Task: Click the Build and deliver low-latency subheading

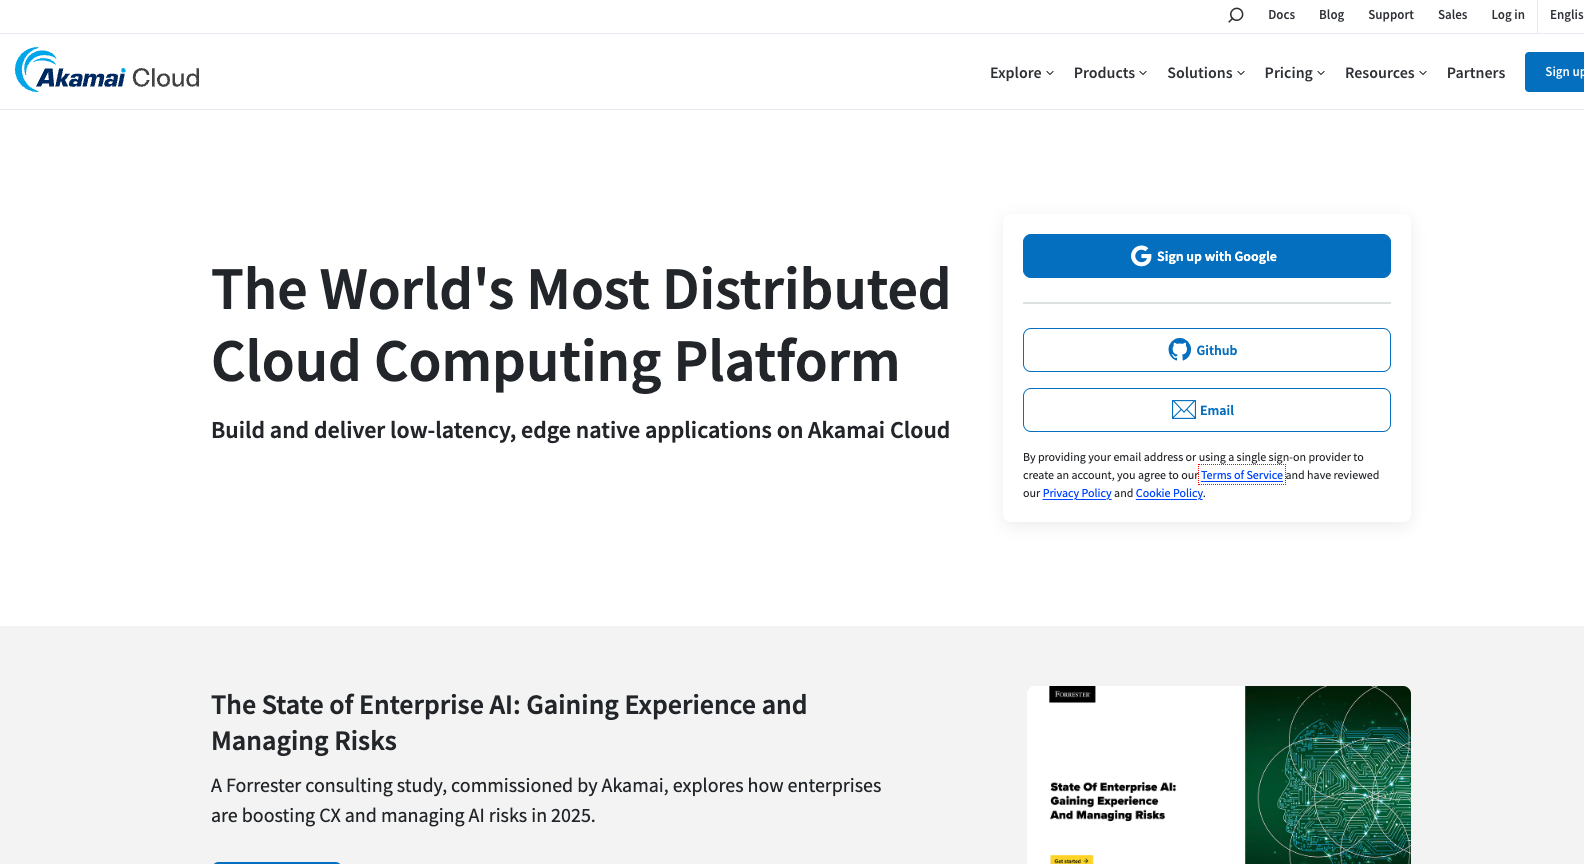Action: 580,430
